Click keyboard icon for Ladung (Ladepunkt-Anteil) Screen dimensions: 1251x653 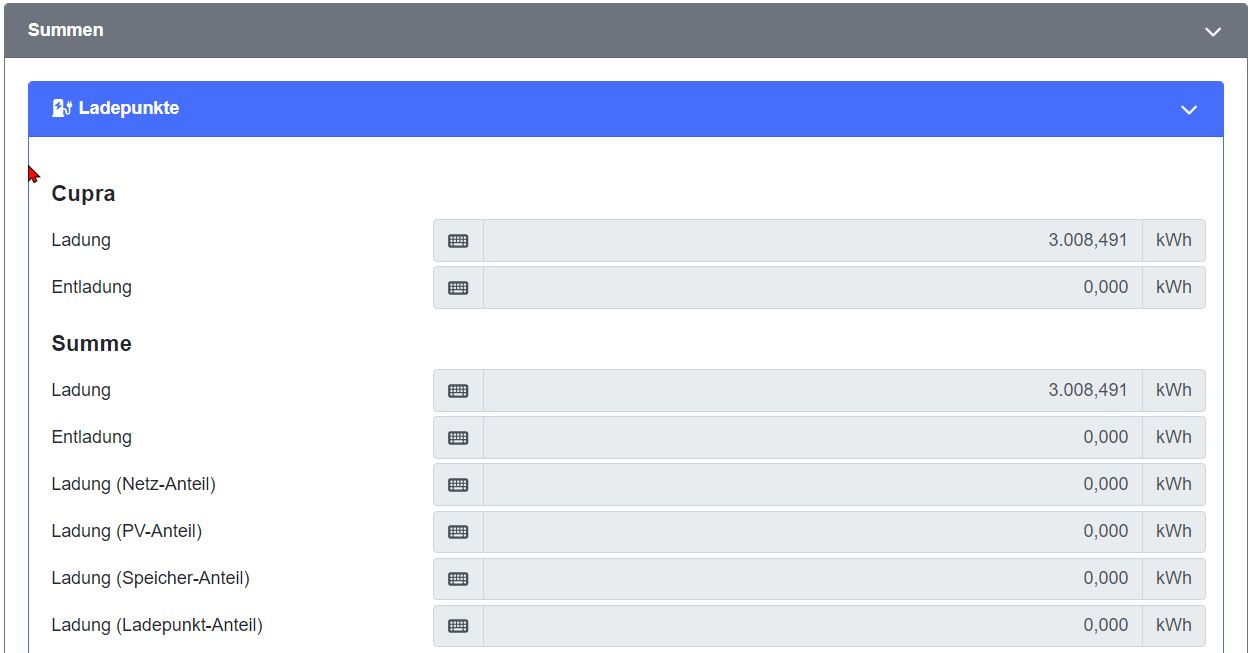458,626
